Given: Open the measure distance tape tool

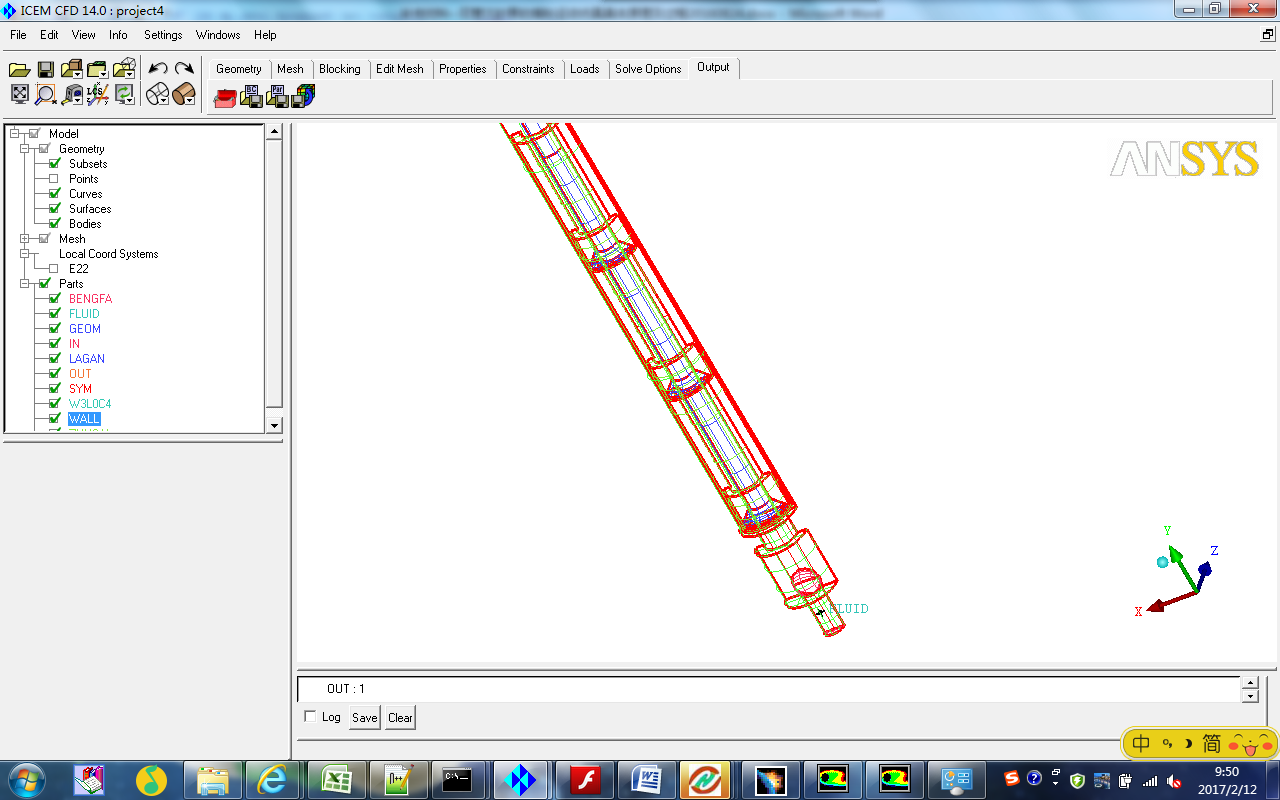Looking at the screenshot, I should [71, 95].
